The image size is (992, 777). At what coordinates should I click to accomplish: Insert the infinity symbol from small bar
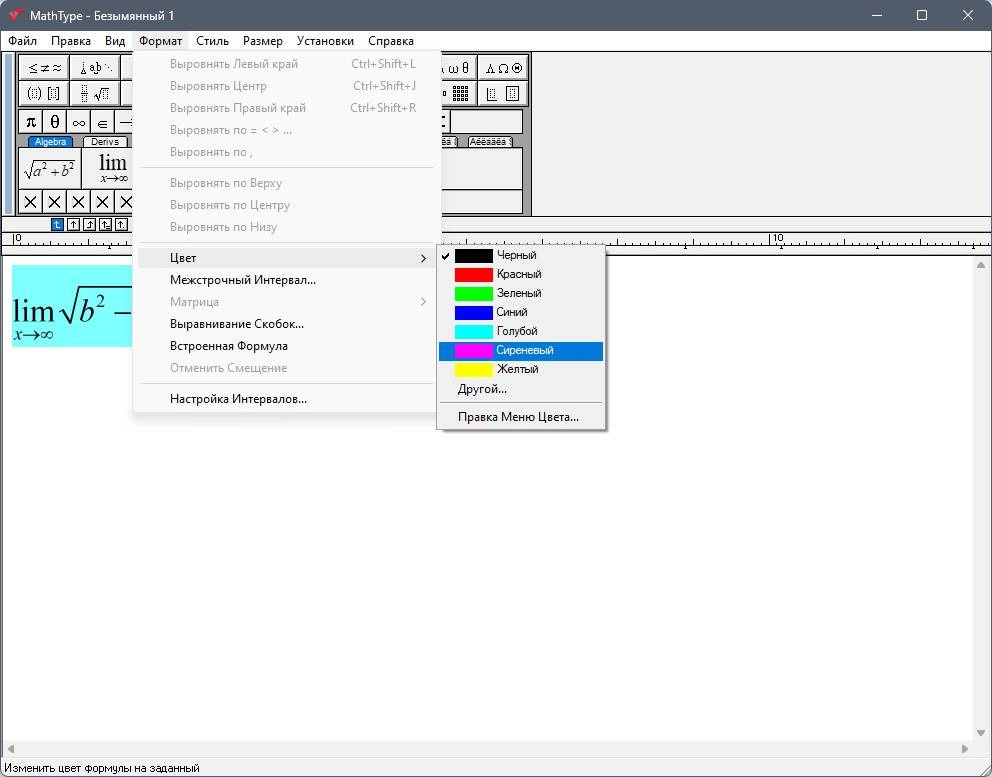pos(78,121)
